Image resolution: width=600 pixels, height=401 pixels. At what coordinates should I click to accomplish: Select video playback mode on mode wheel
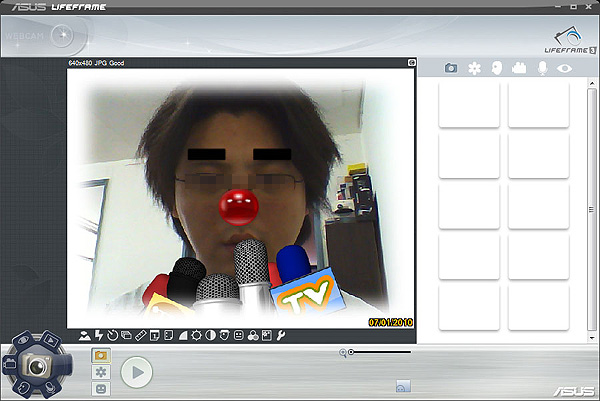(x=51, y=339)
